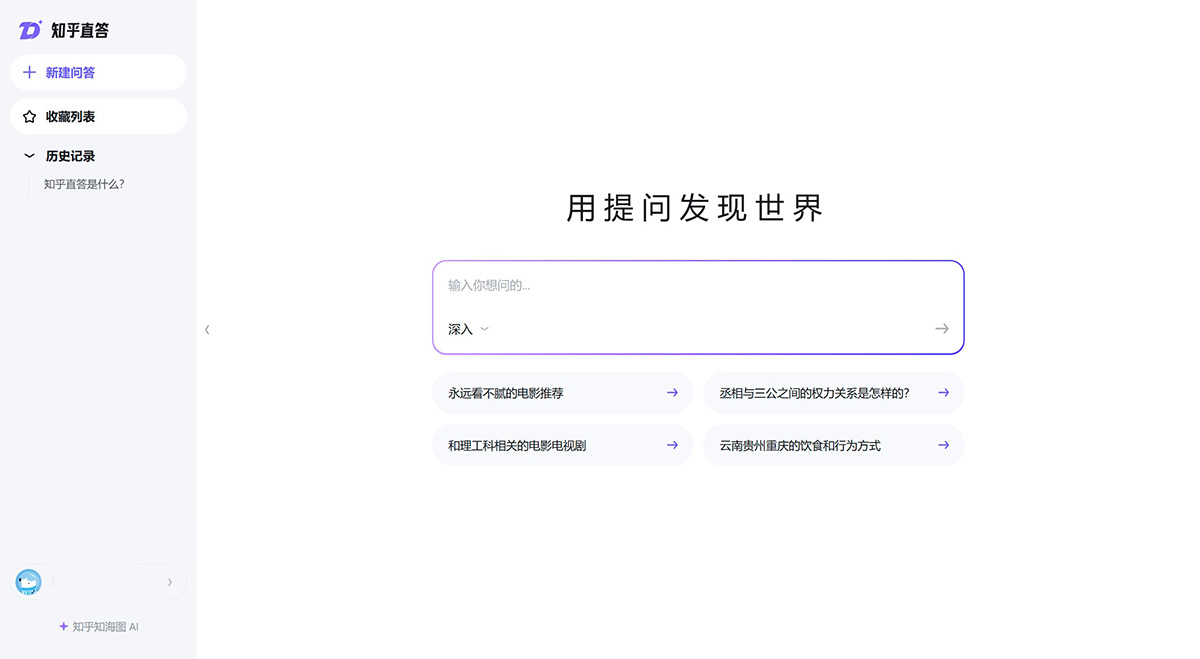Image resolution: width=1200 pixels, height=659 pixels.
Task: Click the 用提问发现世界 heading
Action: tap(697, 208)
